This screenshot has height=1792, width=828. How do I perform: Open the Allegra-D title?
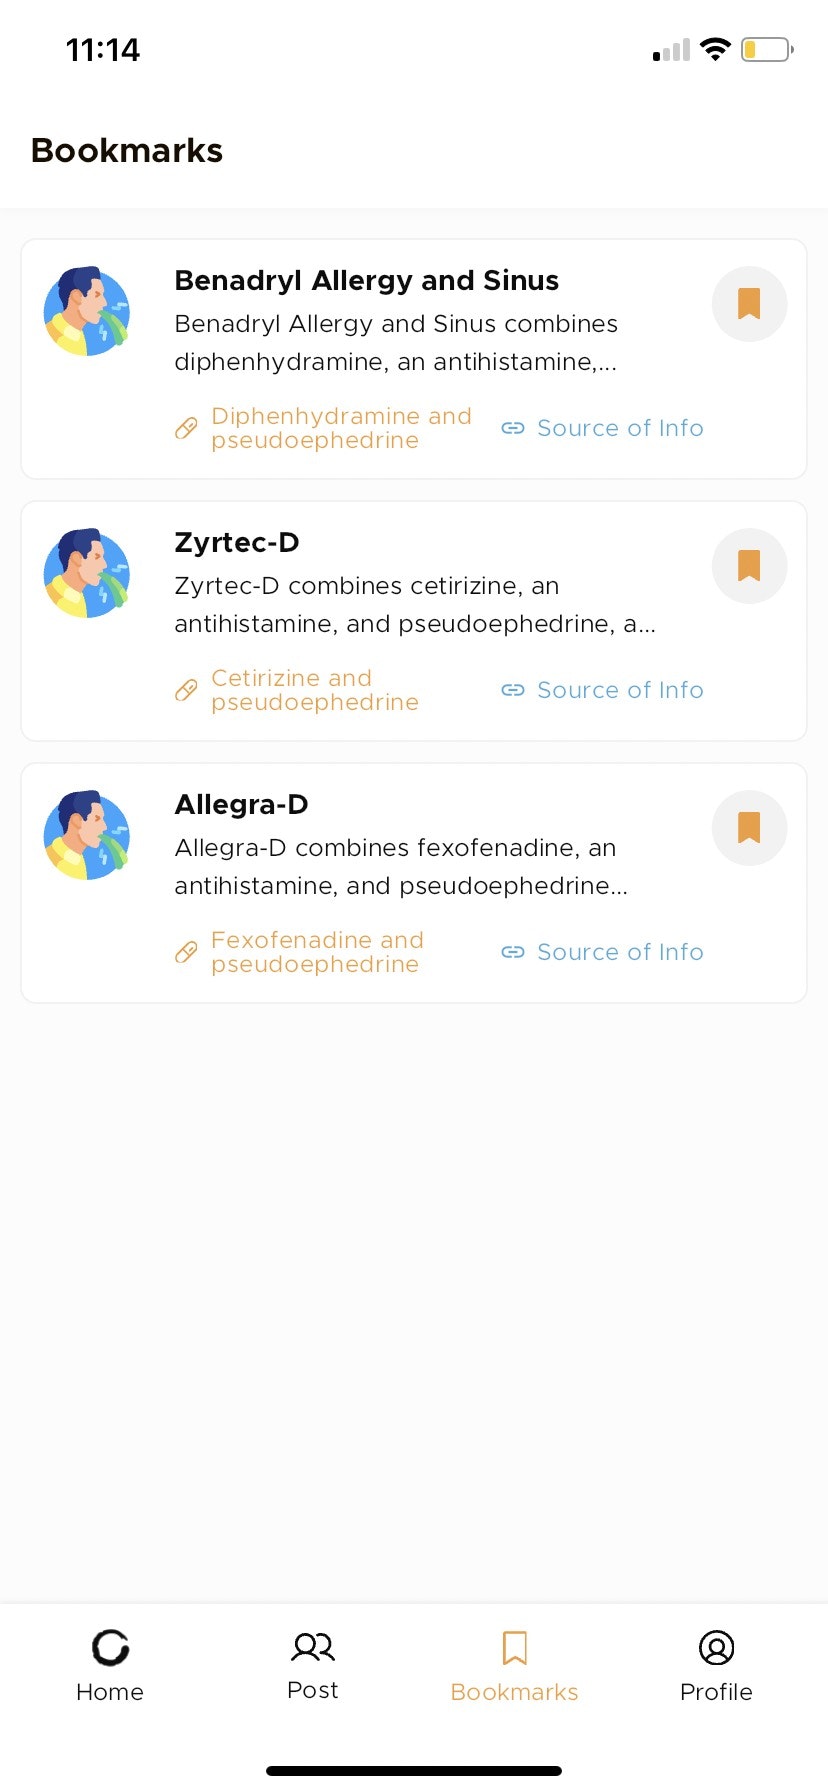(x=241, y=804)
